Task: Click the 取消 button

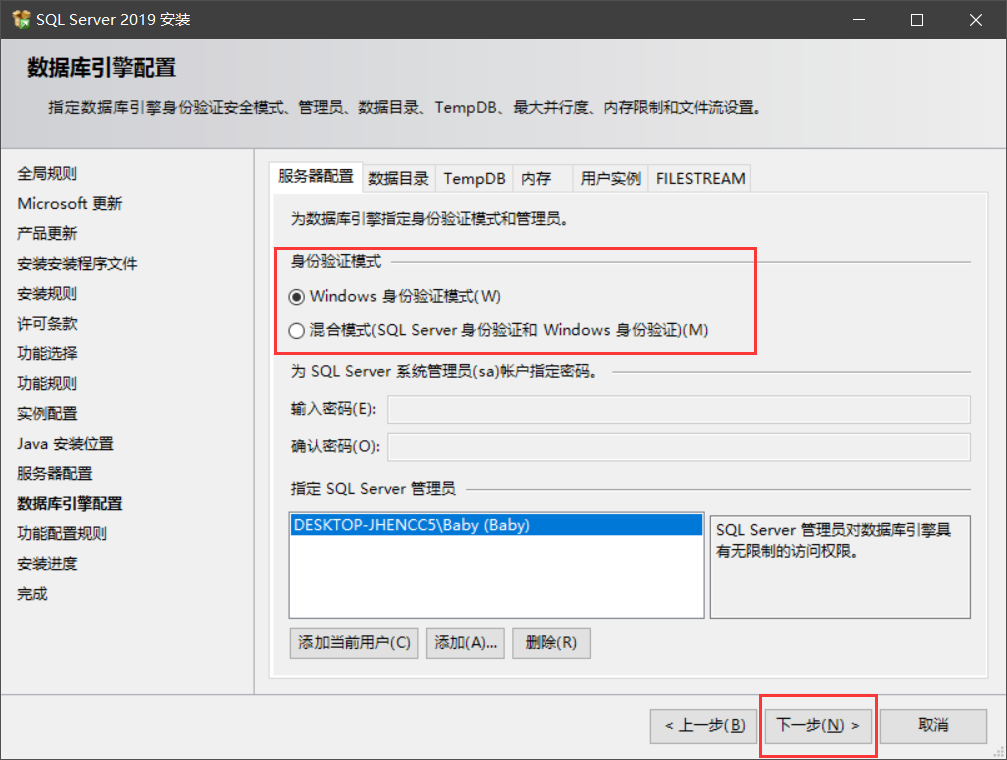Action: (933, 726)
